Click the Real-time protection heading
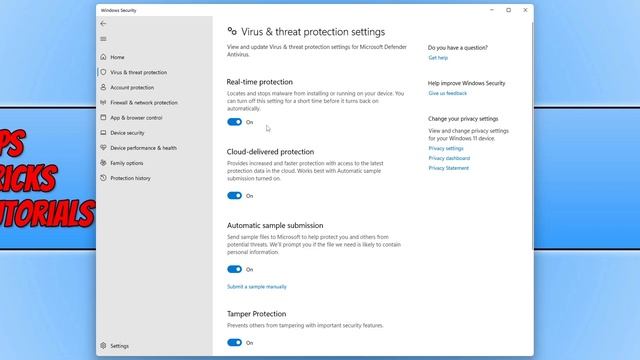 click(x=260, y=82)
